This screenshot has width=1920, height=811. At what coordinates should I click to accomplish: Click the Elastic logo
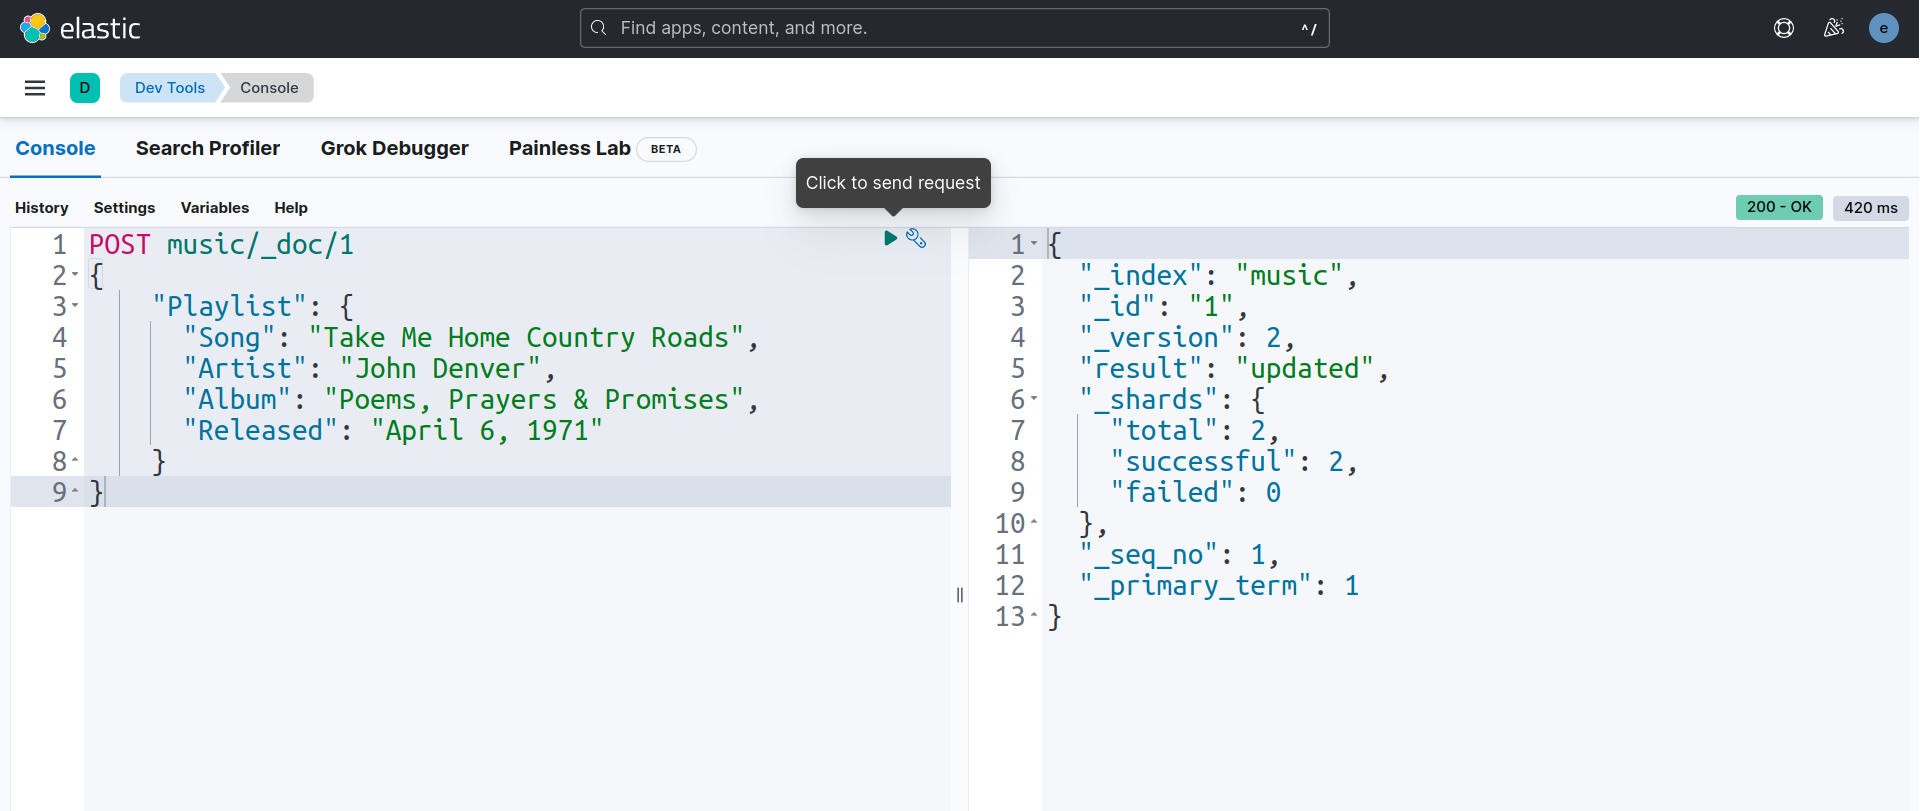pyautogui.click(x=80, y=28)
